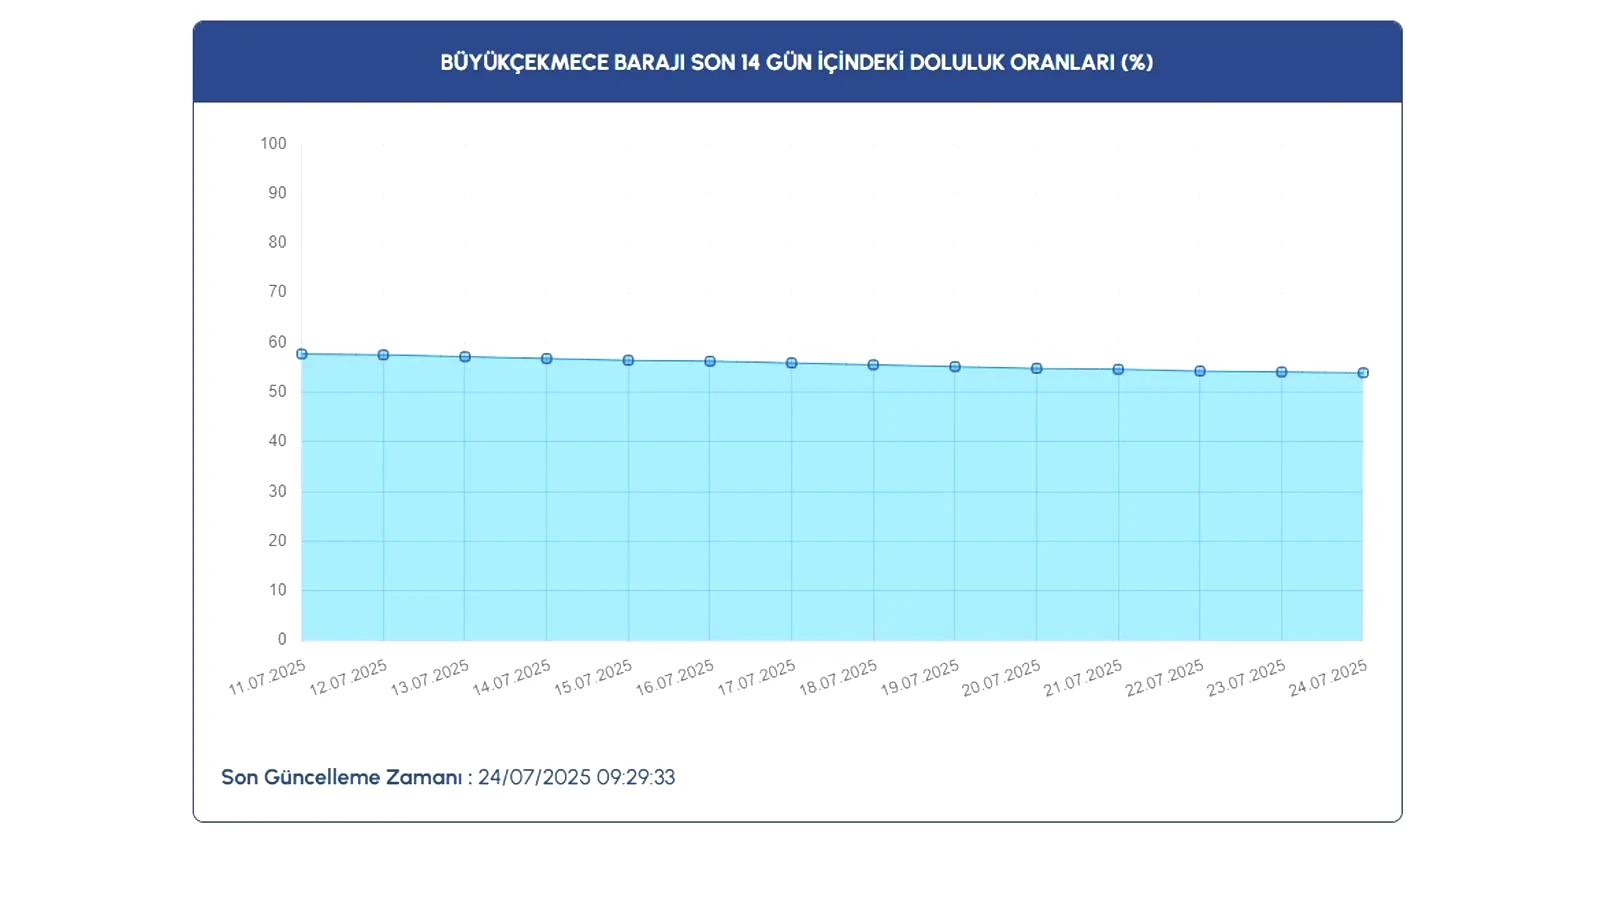
Task: Click the 100 y-axis value label
Action: [x=273, y=144]
